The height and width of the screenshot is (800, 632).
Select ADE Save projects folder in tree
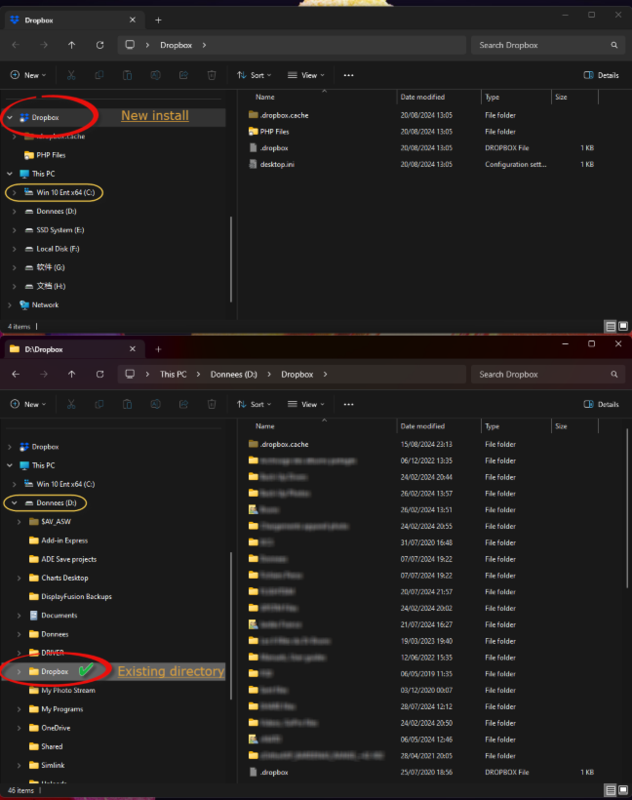(x=68, y=559)
